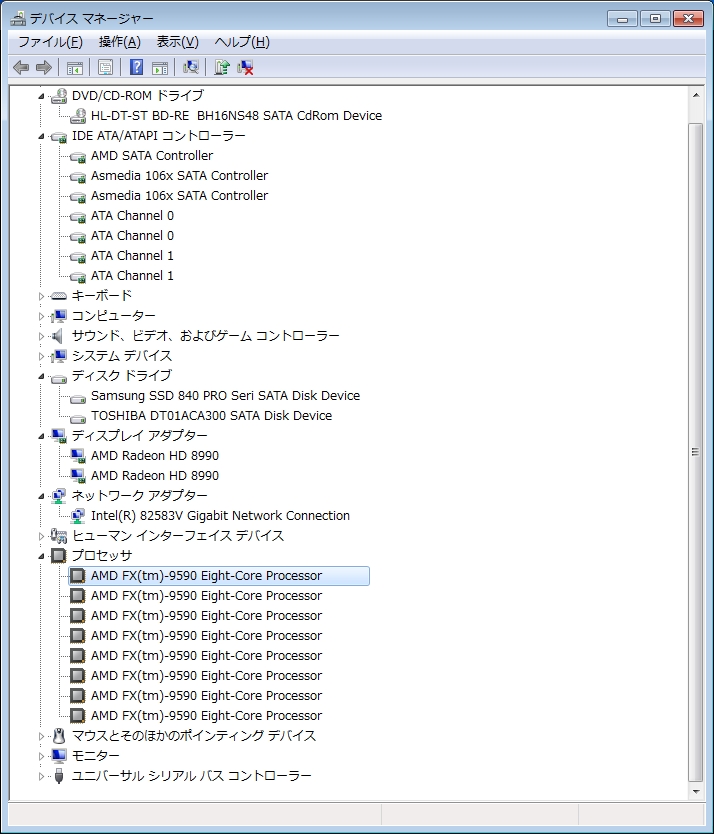Viewport: 714px width, 834px height.
Task: Collapse the DVD/CD-ROM ドライブ node
Action: [x=41, y=96]
